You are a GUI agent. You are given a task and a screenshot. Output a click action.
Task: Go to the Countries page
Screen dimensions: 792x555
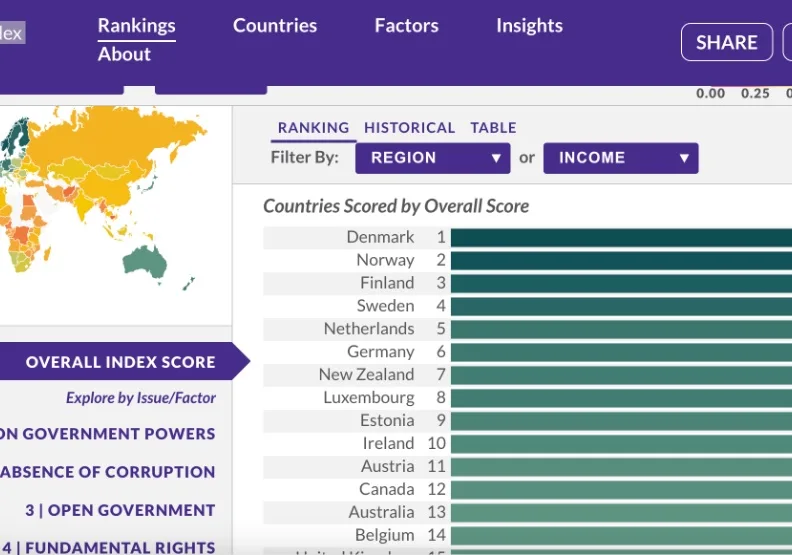point(275,26)
